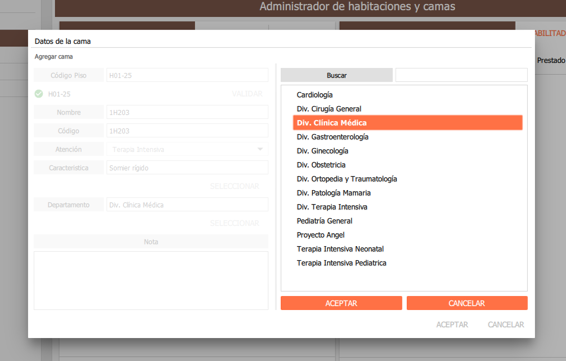Click the orange ACEPTAR button
This screenshot has height=361, width=566.
tap(341, 303)
